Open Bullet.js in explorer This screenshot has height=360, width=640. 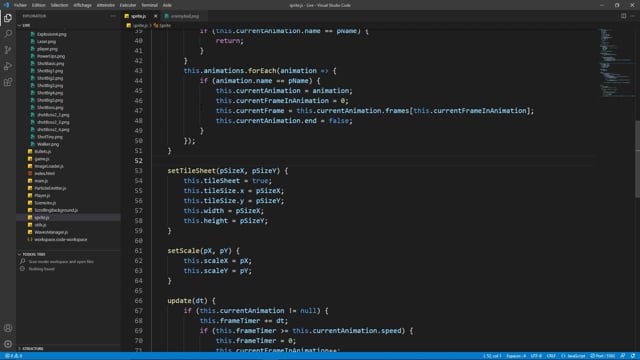(x=43, y=151)
